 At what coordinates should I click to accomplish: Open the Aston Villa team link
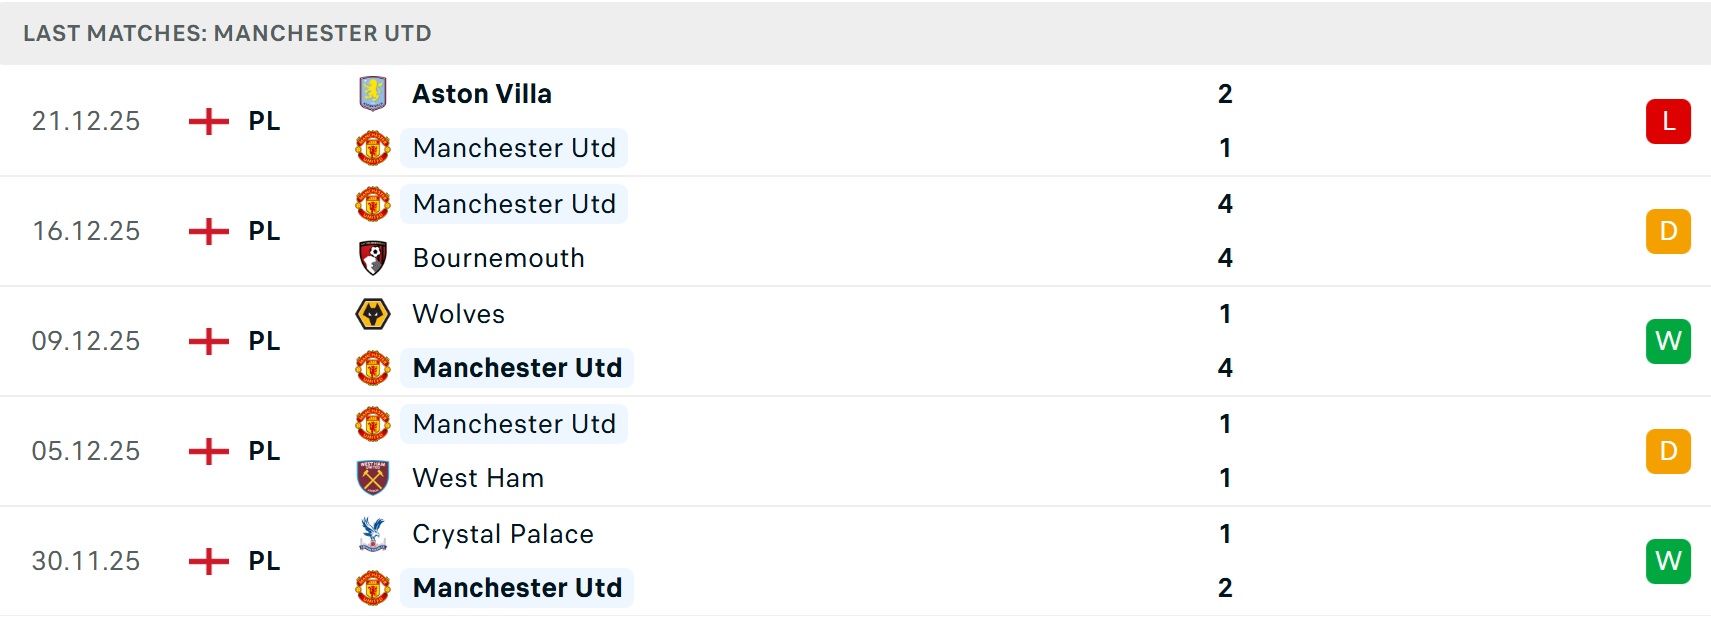coord(482,94)
